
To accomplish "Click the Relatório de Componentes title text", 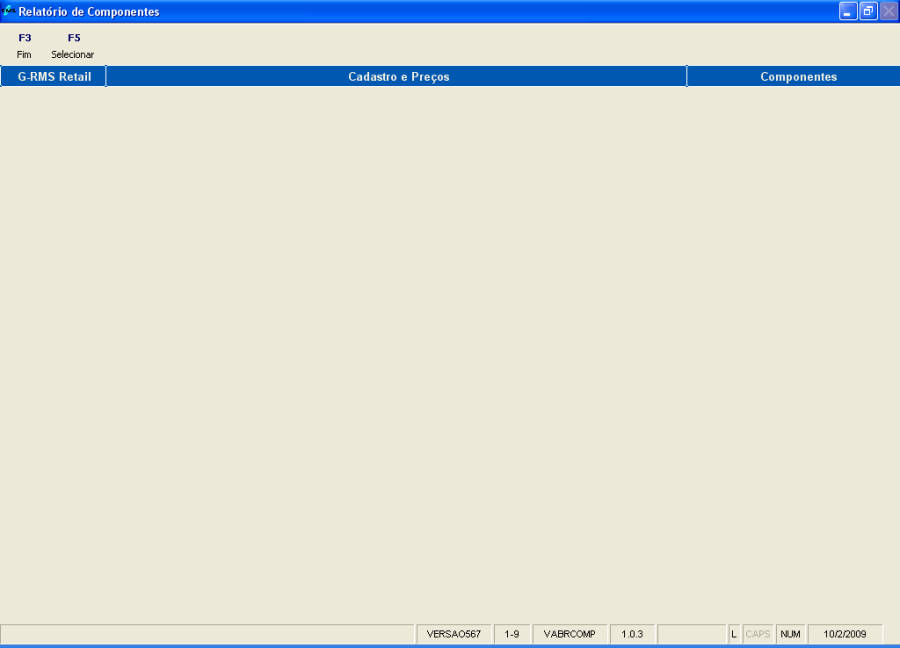I will 89,11.
